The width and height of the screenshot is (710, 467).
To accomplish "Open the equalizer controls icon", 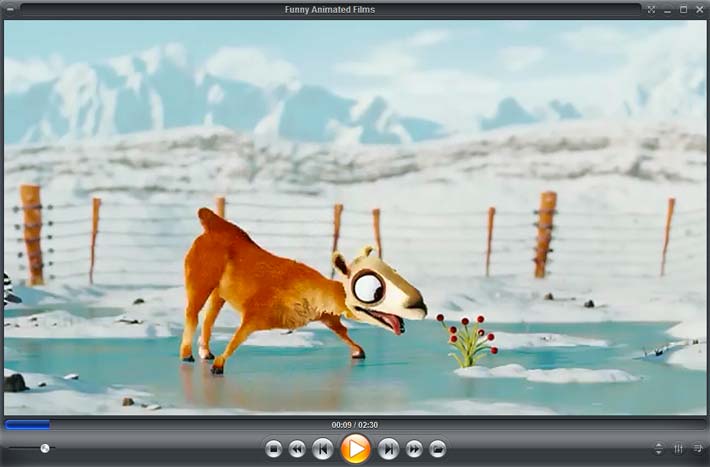I will [x=678, y=448].
